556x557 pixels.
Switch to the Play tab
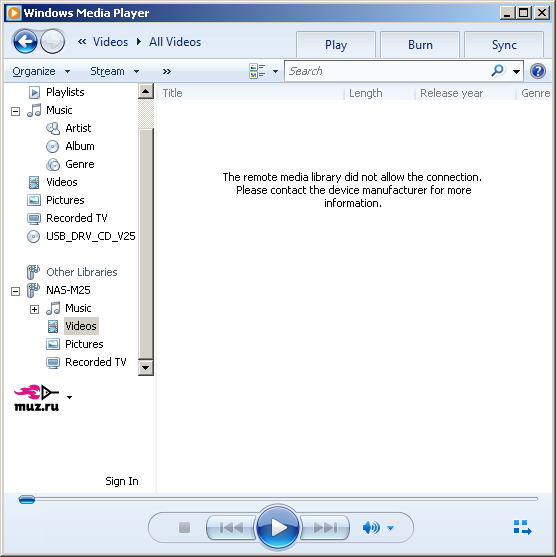coord(336,45)
